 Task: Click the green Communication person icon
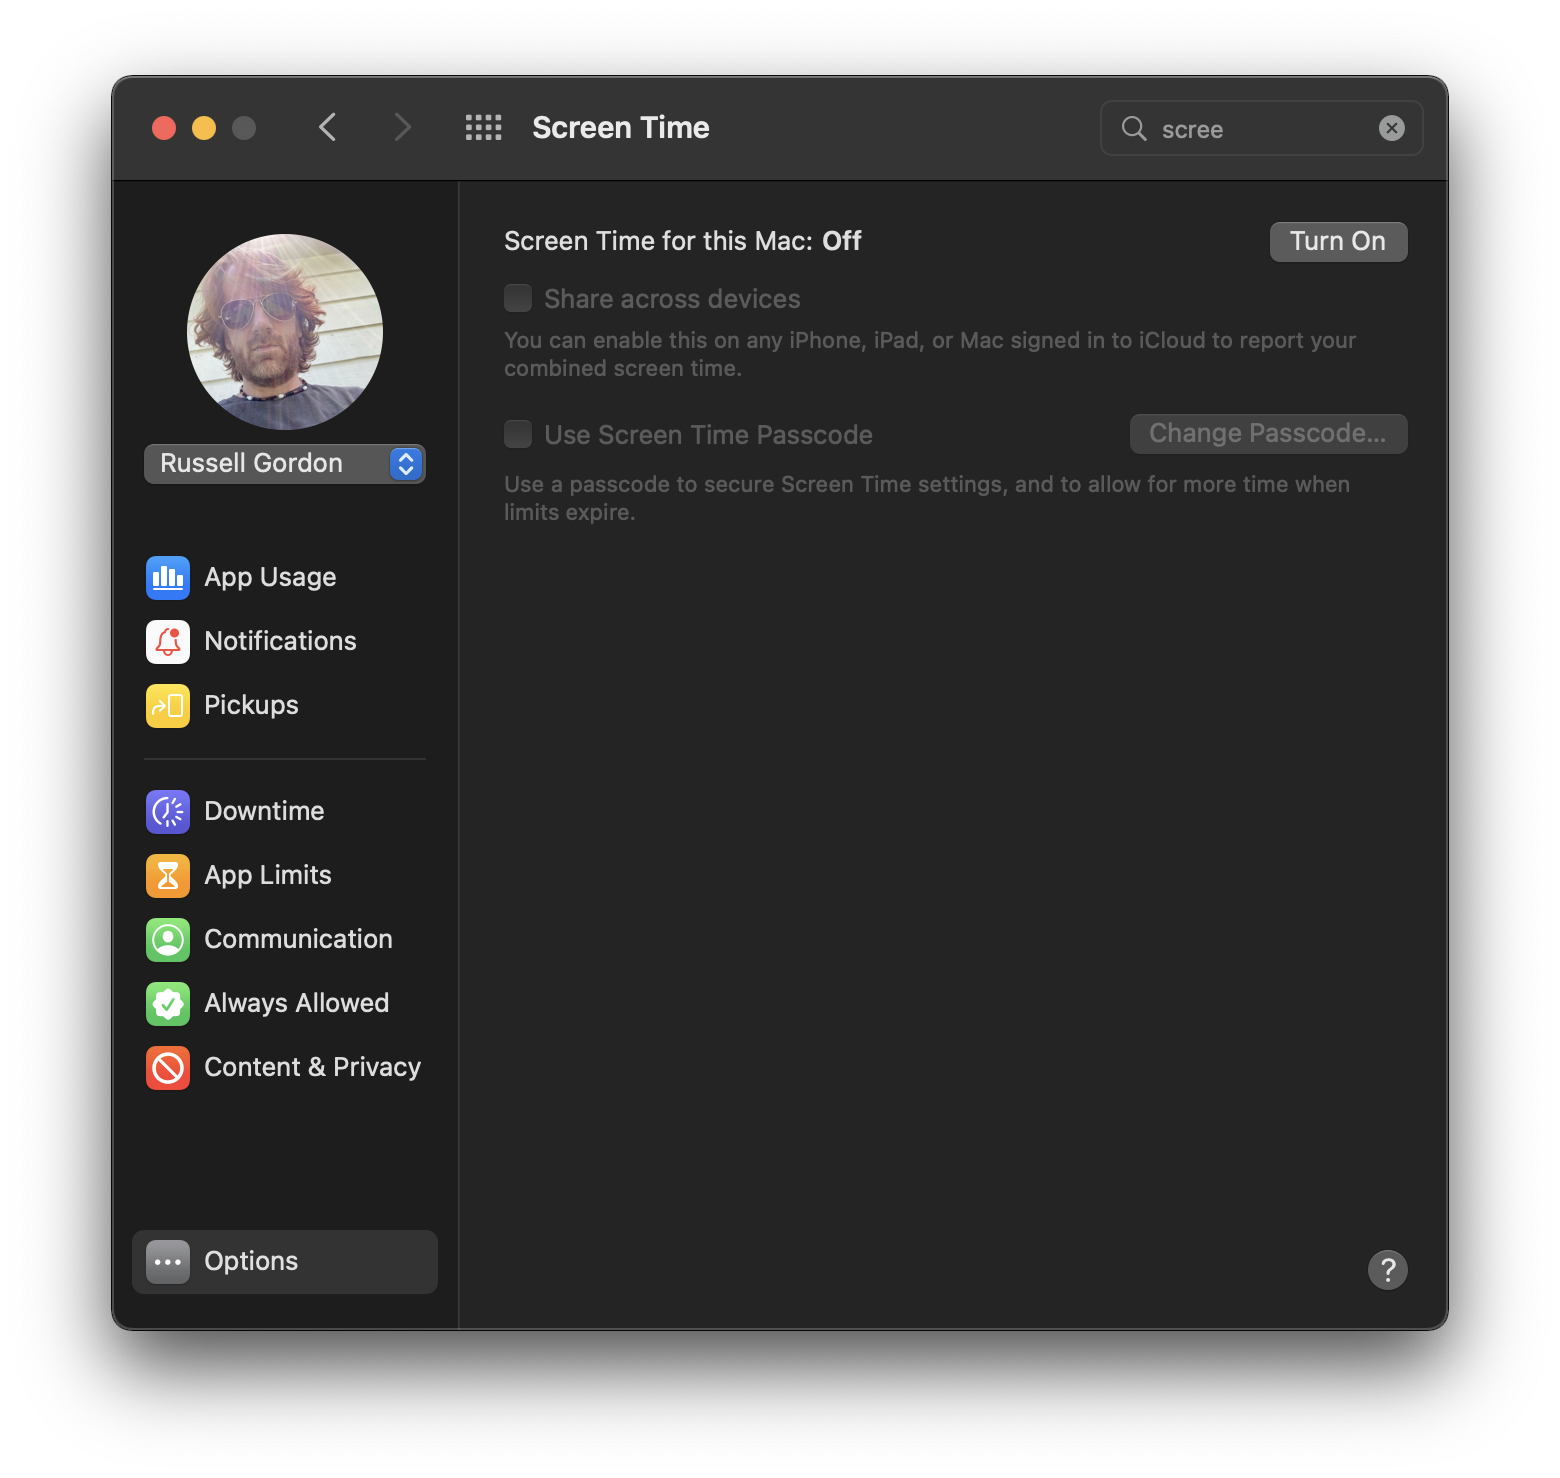pyautogui.click(x=168, y=939)
